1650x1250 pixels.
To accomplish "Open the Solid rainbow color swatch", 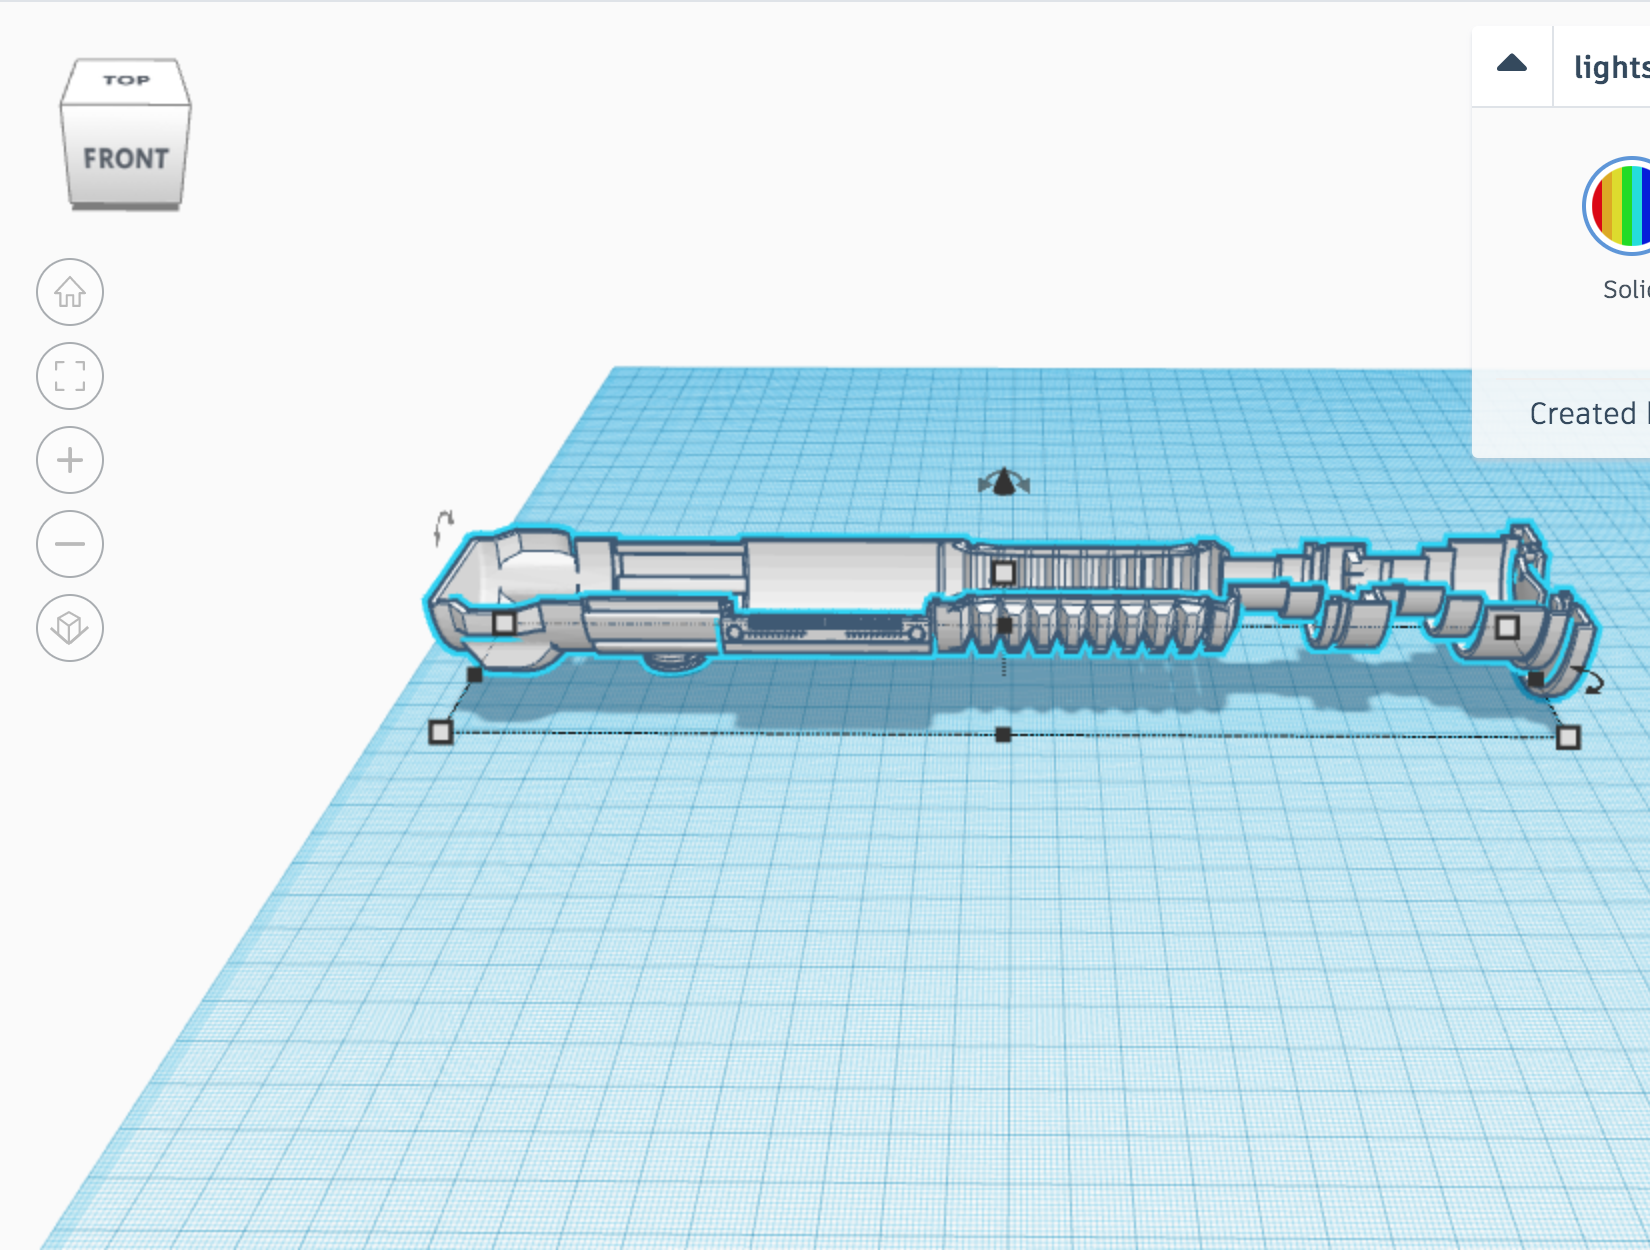I will [1618, 206].
